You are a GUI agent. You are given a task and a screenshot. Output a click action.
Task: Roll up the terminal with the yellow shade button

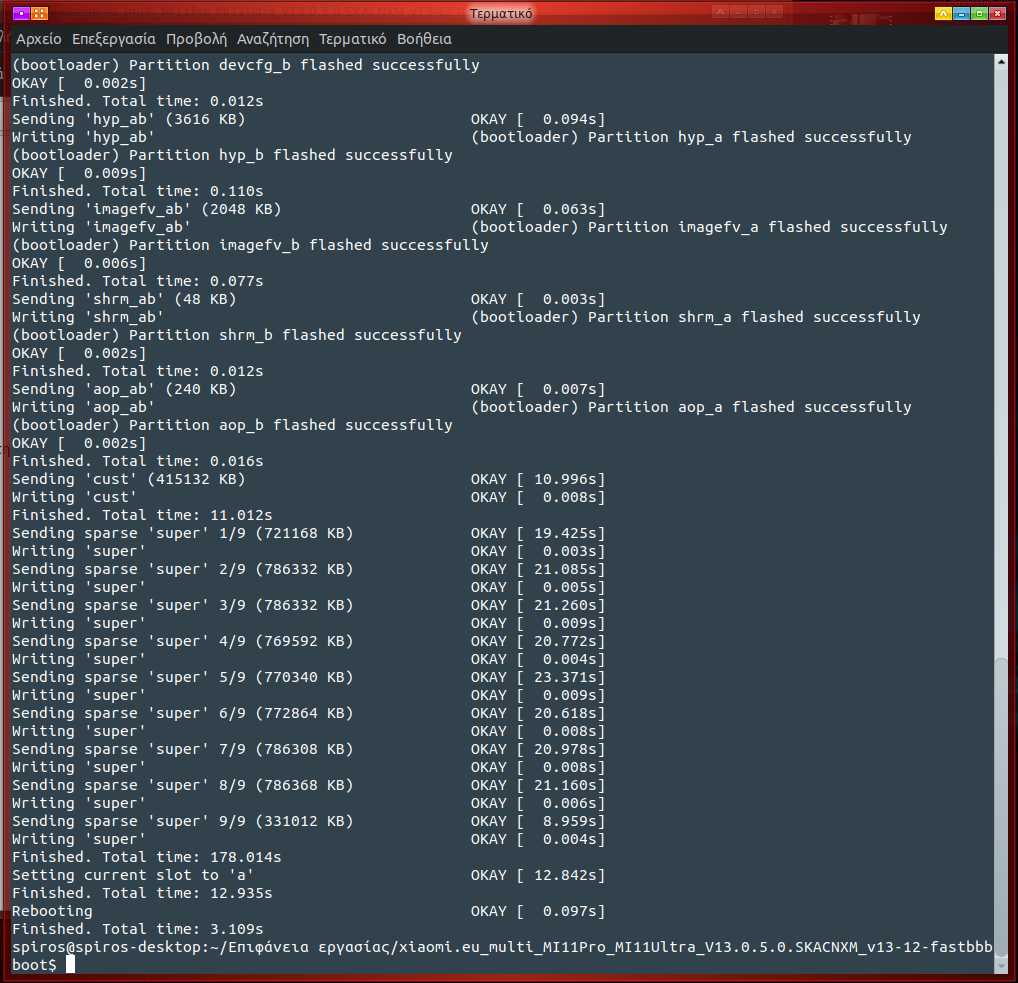[943, 14]
